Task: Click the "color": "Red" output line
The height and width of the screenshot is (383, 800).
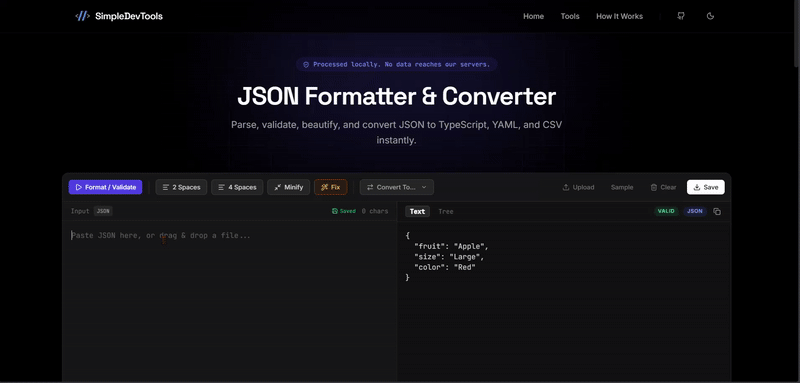Action: [444, 267]
